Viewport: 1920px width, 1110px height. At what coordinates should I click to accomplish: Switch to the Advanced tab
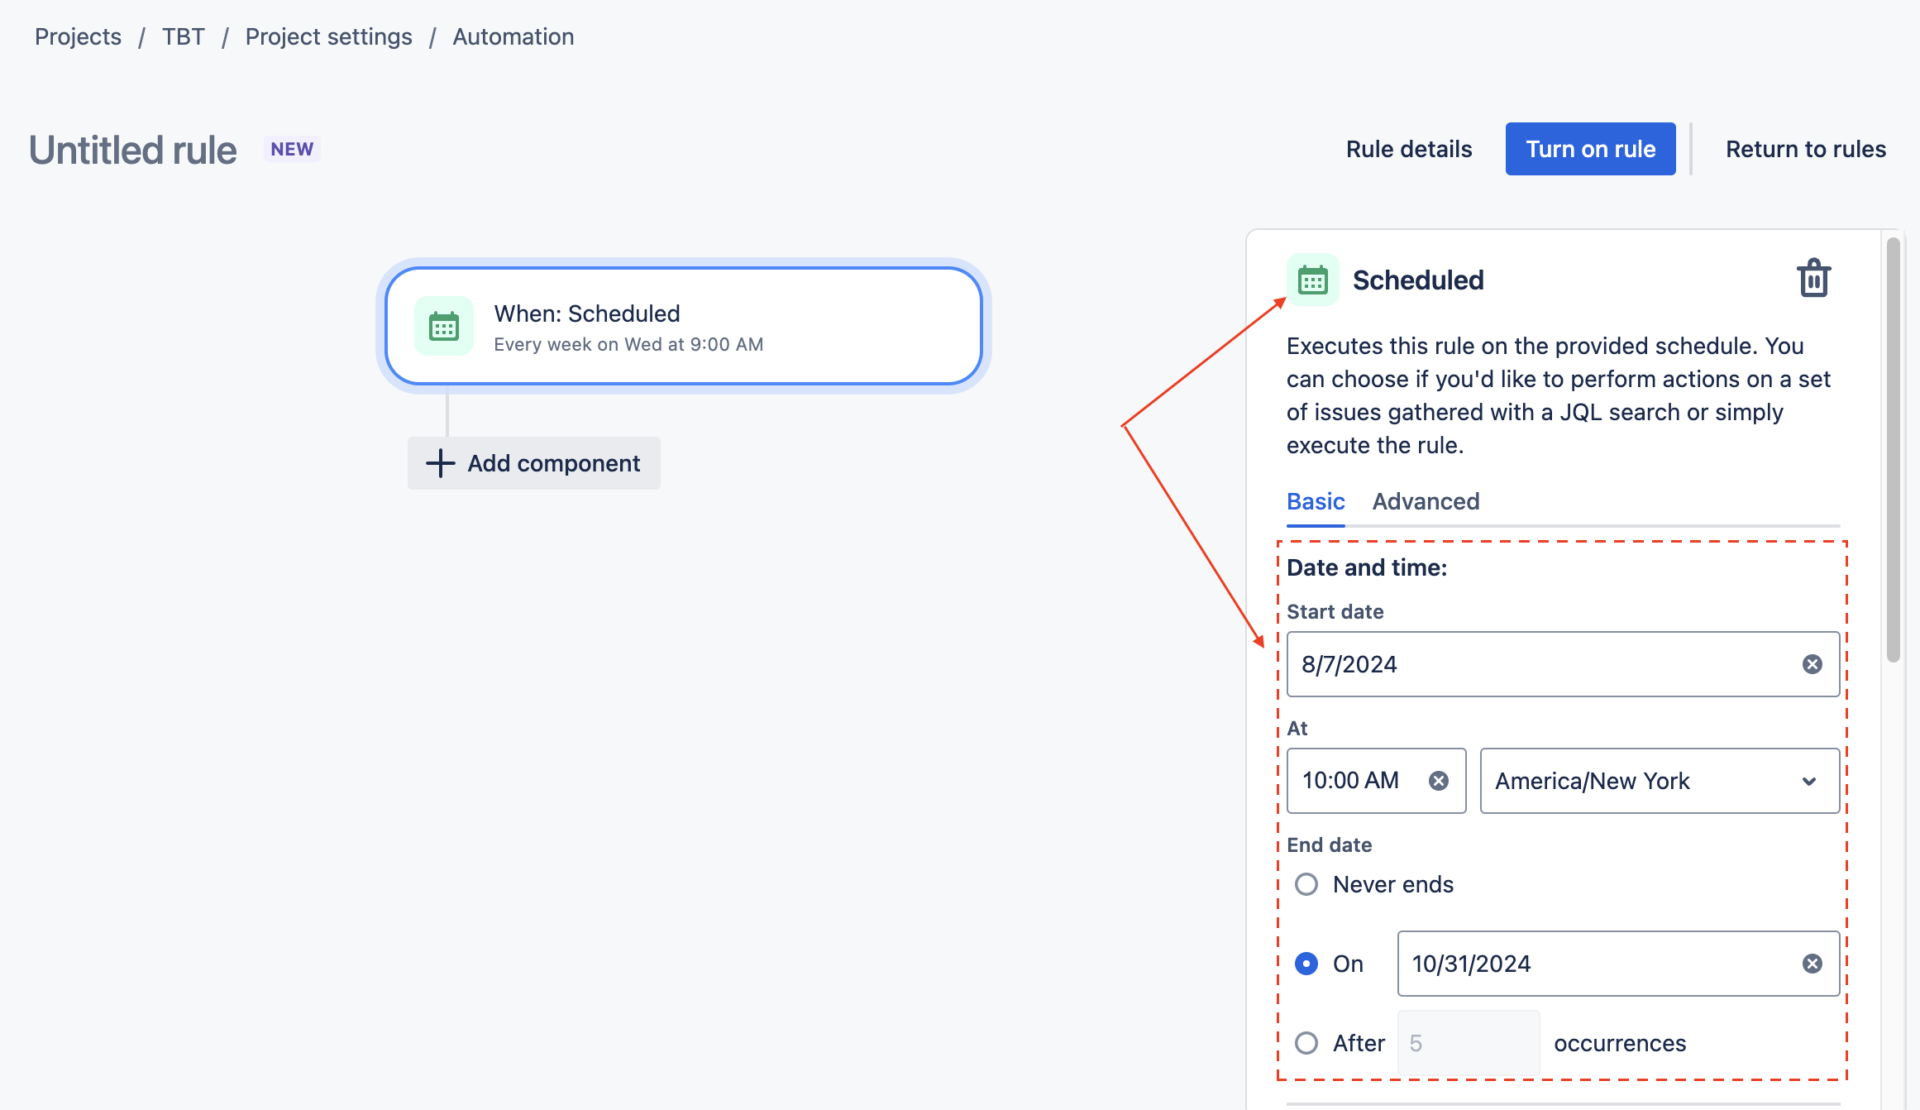pyautogui.click(x=1425, y=501)
